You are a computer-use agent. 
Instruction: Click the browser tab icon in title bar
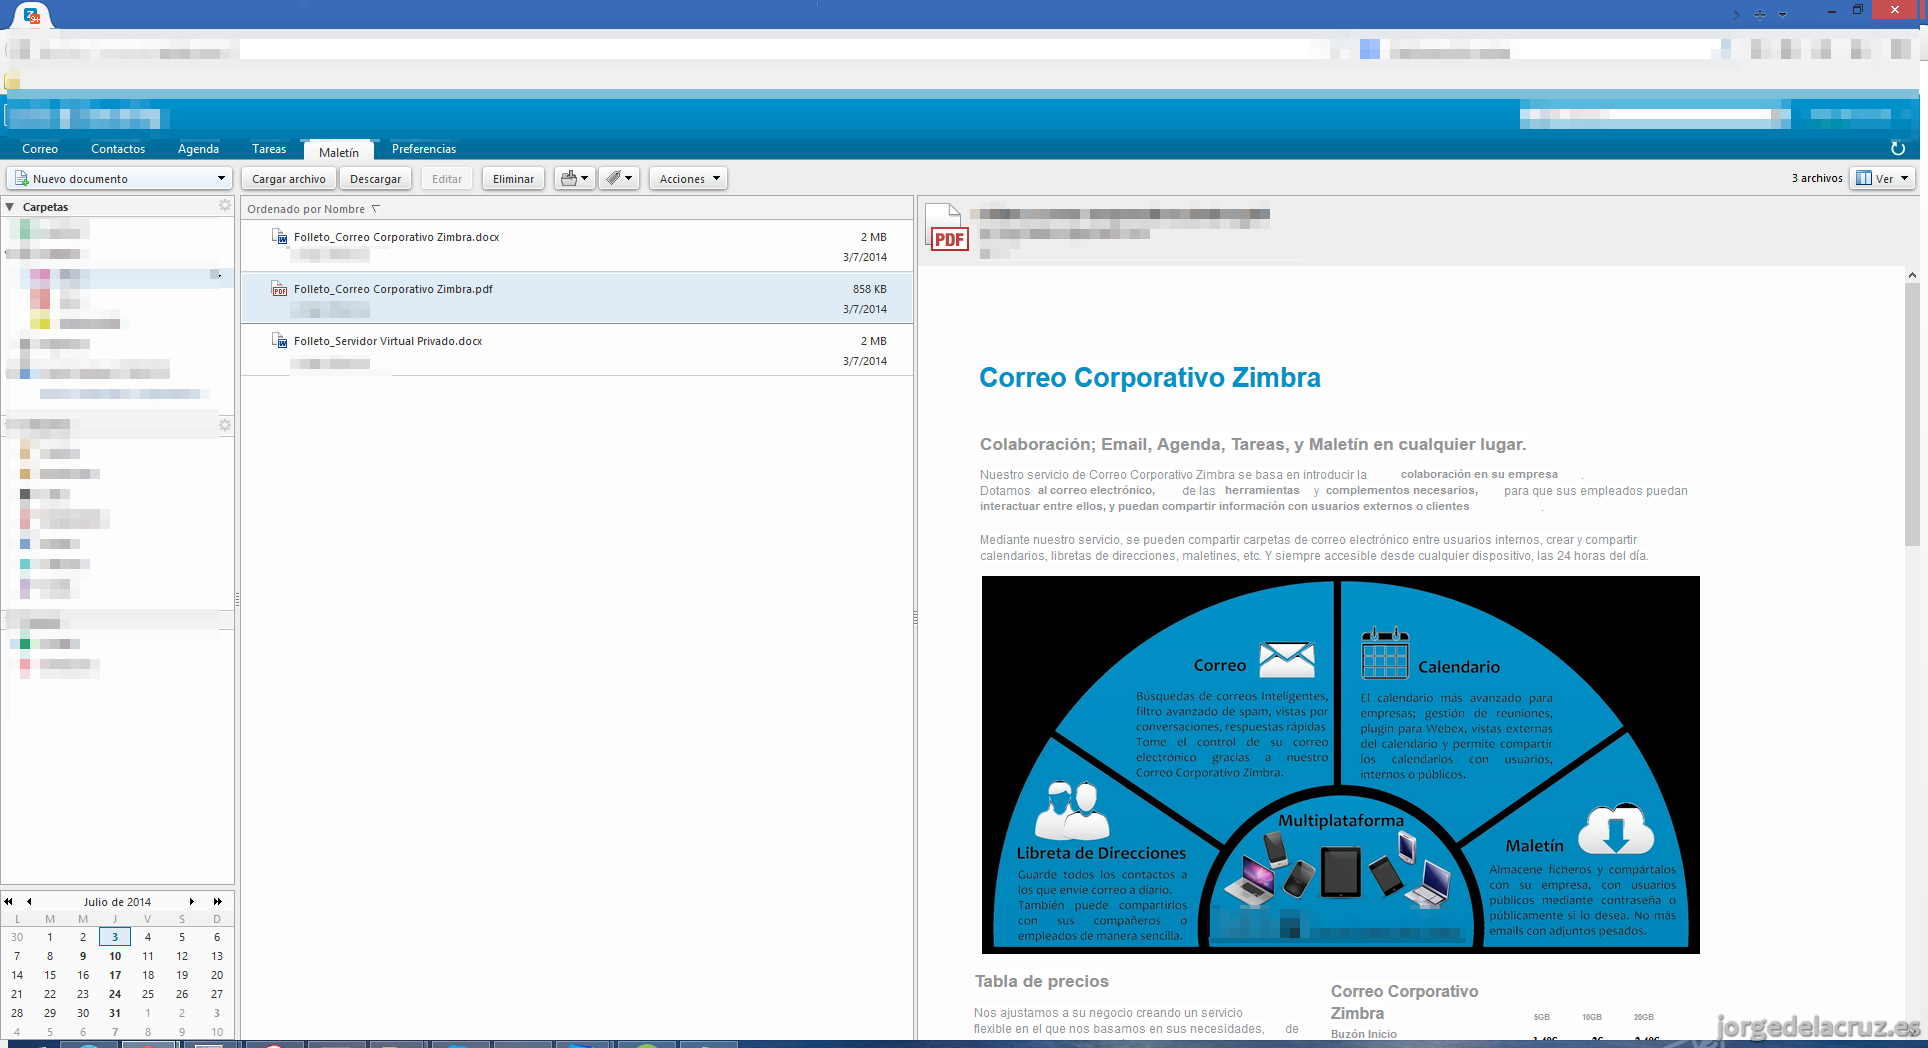(31, 16)
